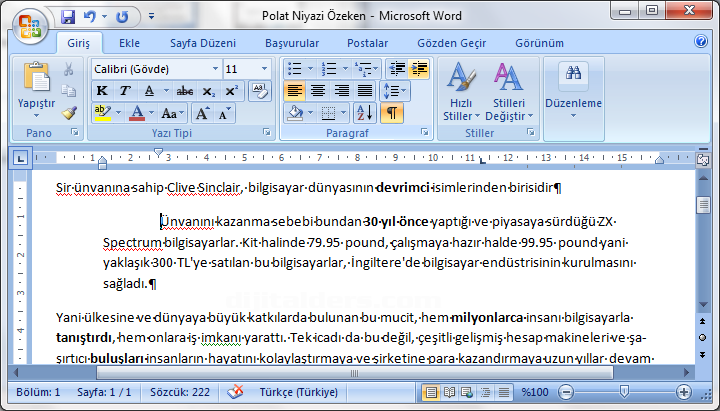Toggle subscript x₂ button
Viewport: 720px width, 411px height.
pos(208,91)
